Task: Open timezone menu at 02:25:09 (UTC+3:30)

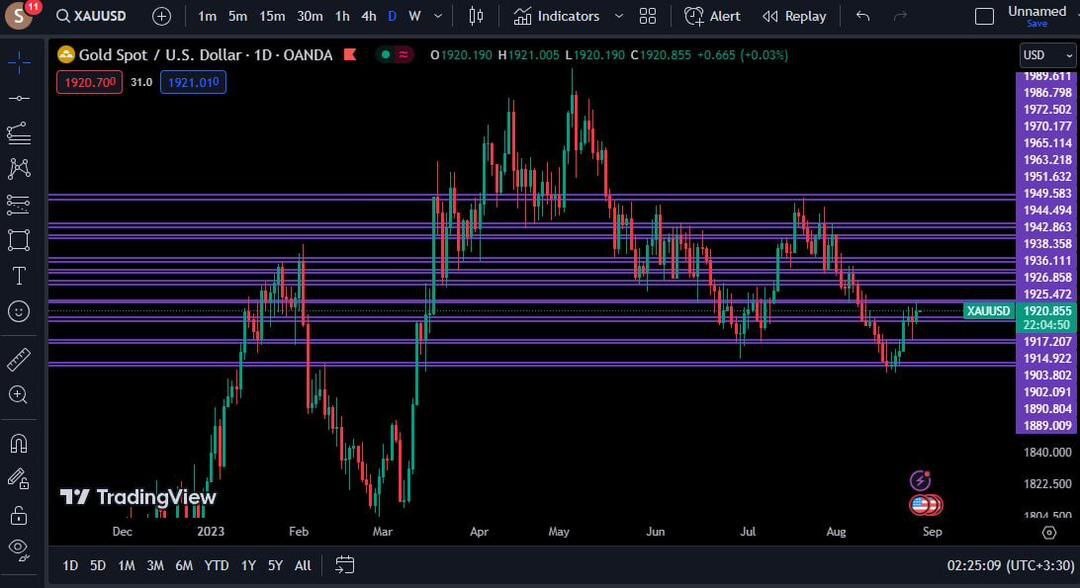Action: (1010, 565)
